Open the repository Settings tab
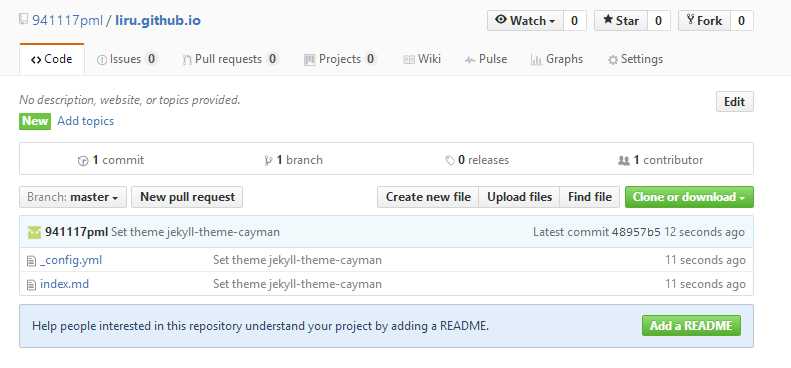 click(635, 59)
